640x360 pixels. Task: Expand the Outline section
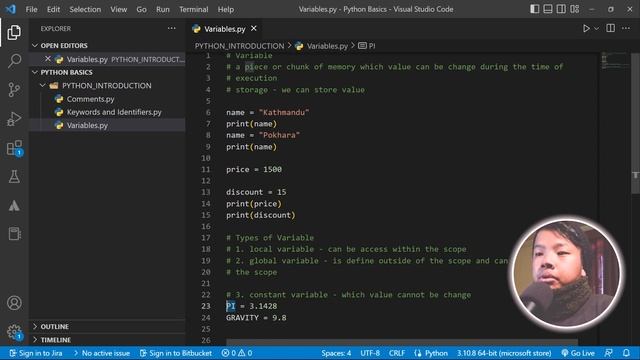[x=35, y=327]
